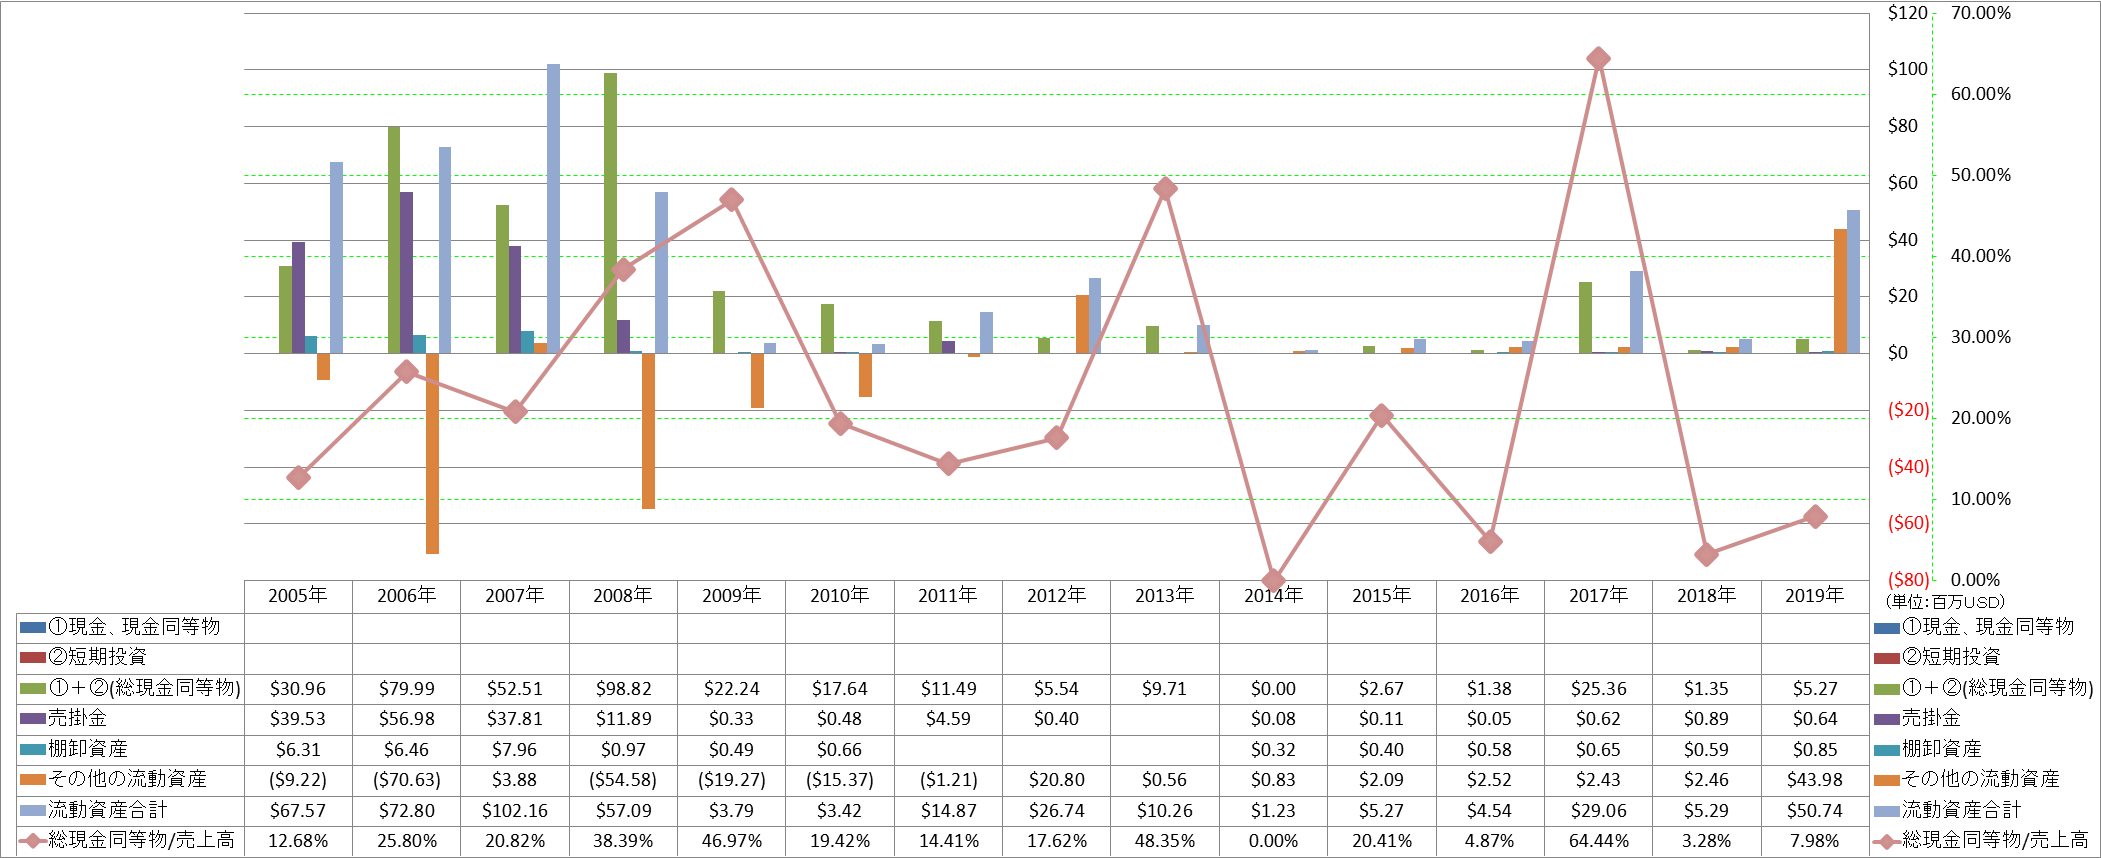The width and height of the screenshot is (2101, 858).
Task: Click the left row label 棚卸資産
Action: 88,749
